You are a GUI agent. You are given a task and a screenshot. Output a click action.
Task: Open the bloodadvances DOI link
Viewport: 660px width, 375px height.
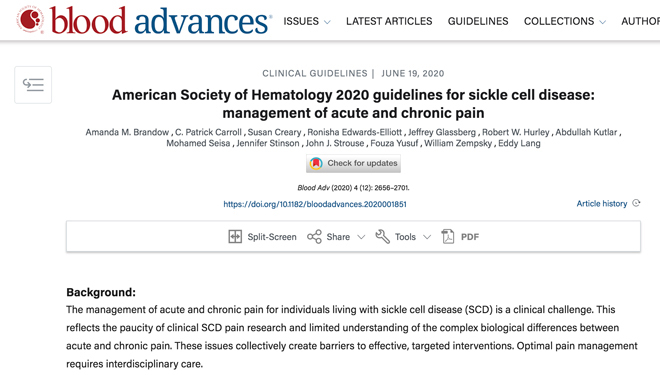(315, 204)
